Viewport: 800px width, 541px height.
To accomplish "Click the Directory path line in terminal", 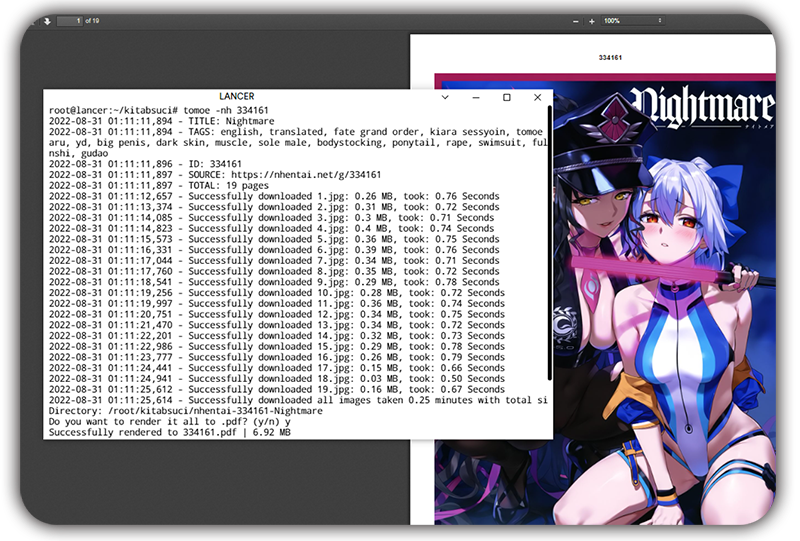I will point(175,412).
